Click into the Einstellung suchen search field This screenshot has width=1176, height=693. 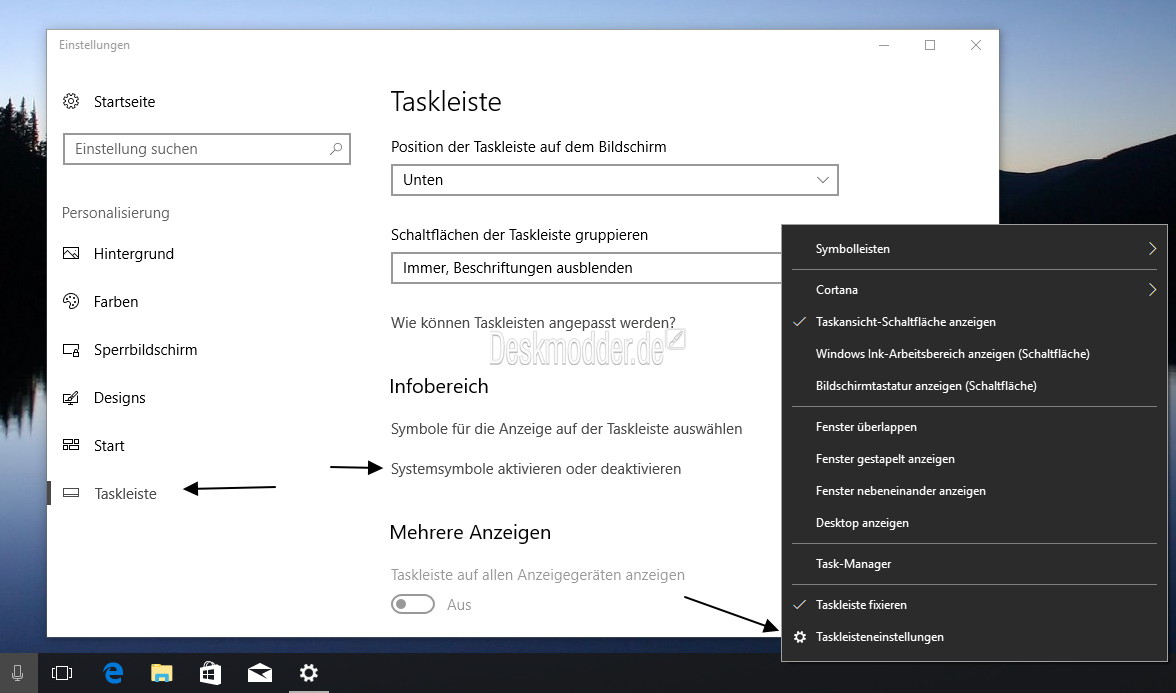207,149
